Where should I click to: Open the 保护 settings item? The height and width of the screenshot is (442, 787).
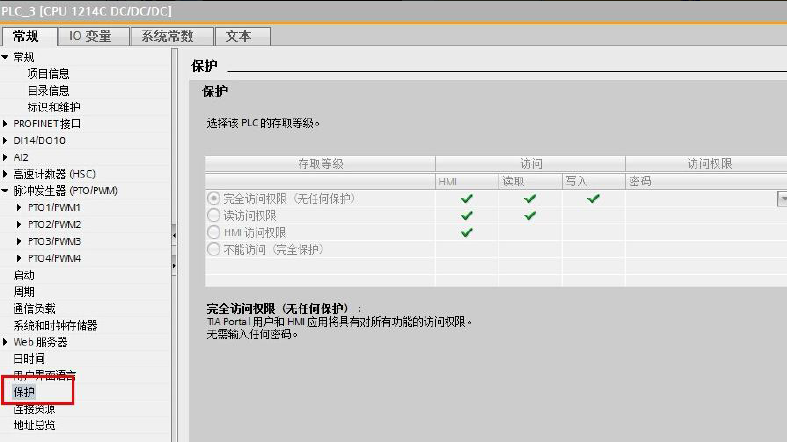tap(24, 392)
